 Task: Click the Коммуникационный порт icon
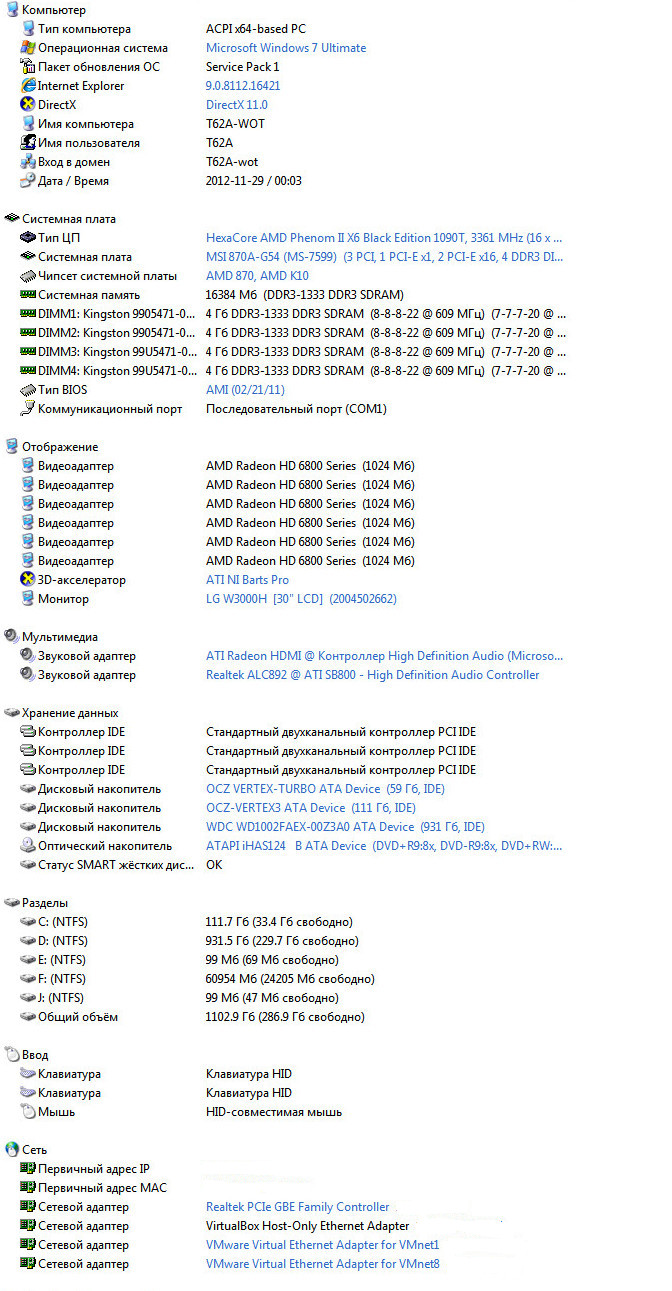point(28,409)
